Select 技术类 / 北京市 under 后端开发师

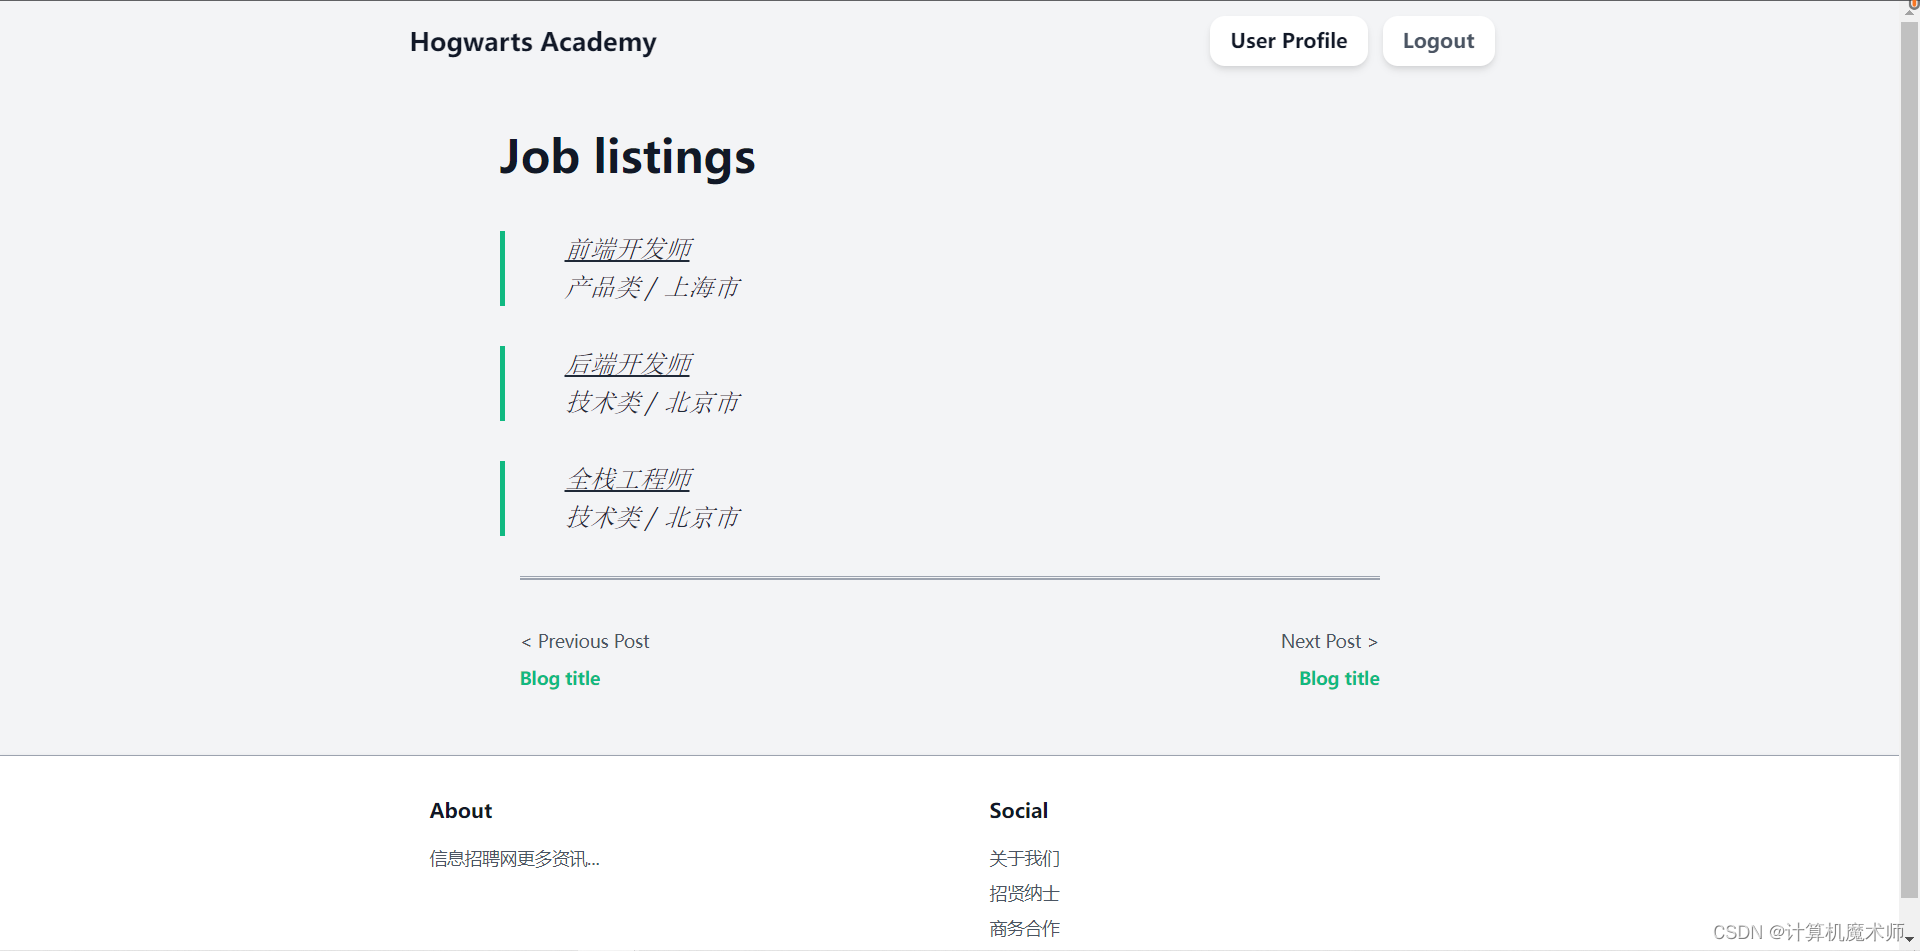pos(652,403)
